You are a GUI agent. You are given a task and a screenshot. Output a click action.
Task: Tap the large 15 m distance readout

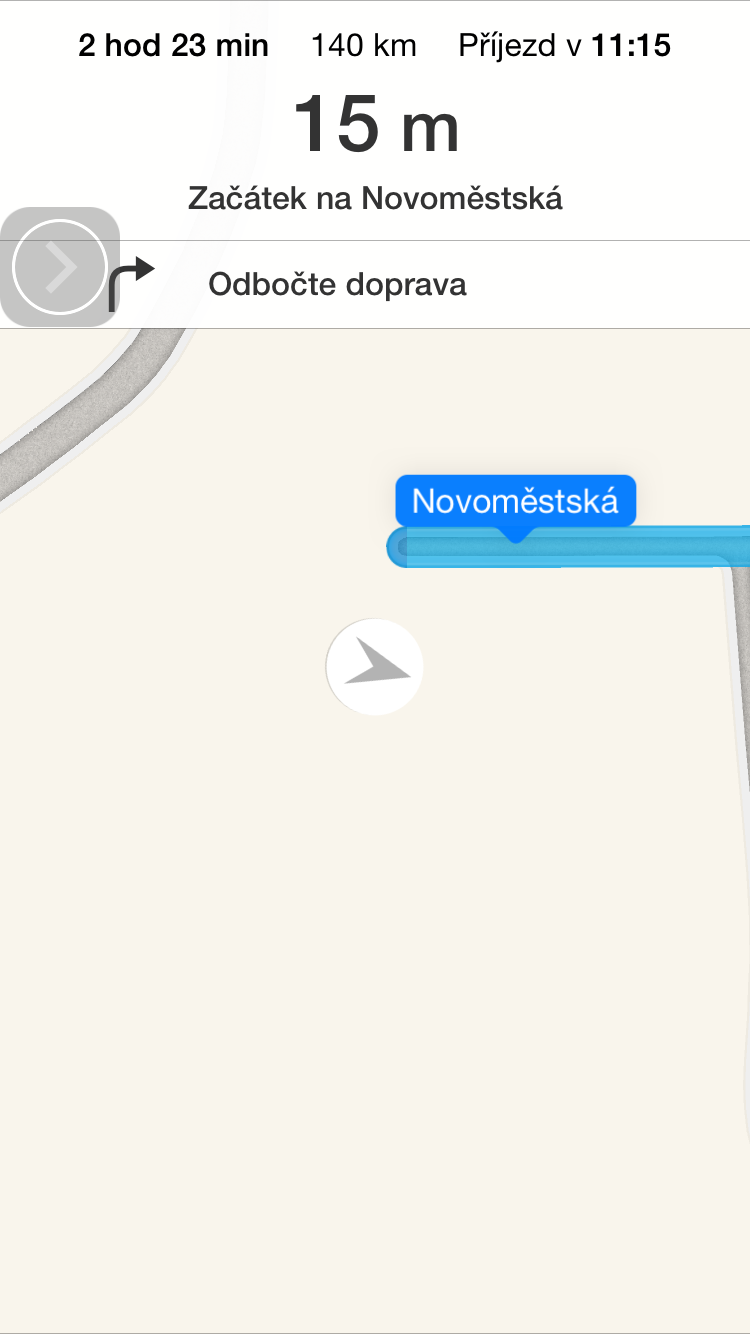[376, 126]
